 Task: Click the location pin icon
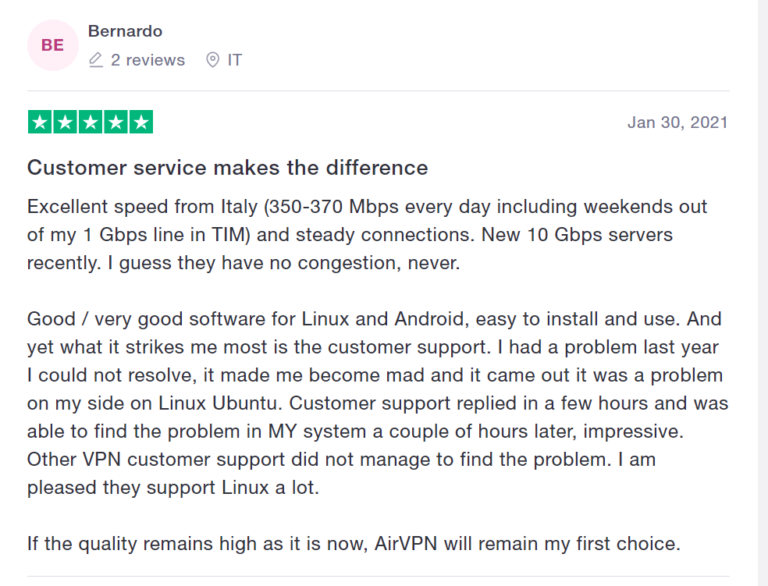click(x=212, y=60)
